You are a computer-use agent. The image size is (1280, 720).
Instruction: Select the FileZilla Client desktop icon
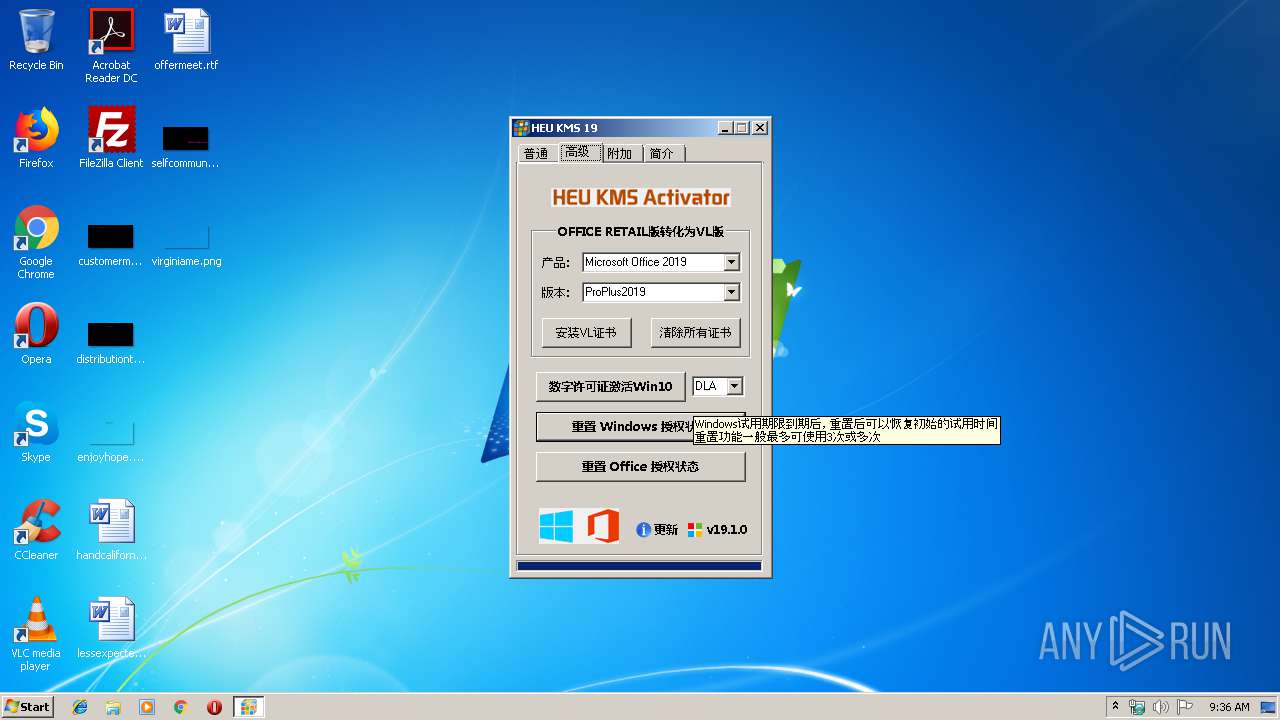[x=111, y=138]
